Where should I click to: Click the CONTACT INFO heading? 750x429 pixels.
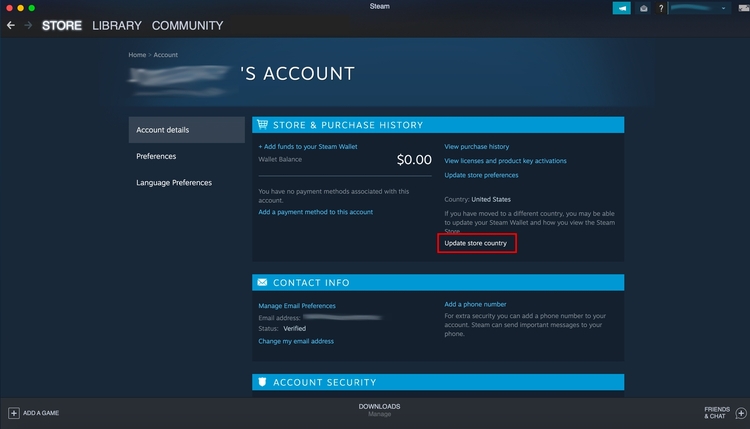click(311, 283)
